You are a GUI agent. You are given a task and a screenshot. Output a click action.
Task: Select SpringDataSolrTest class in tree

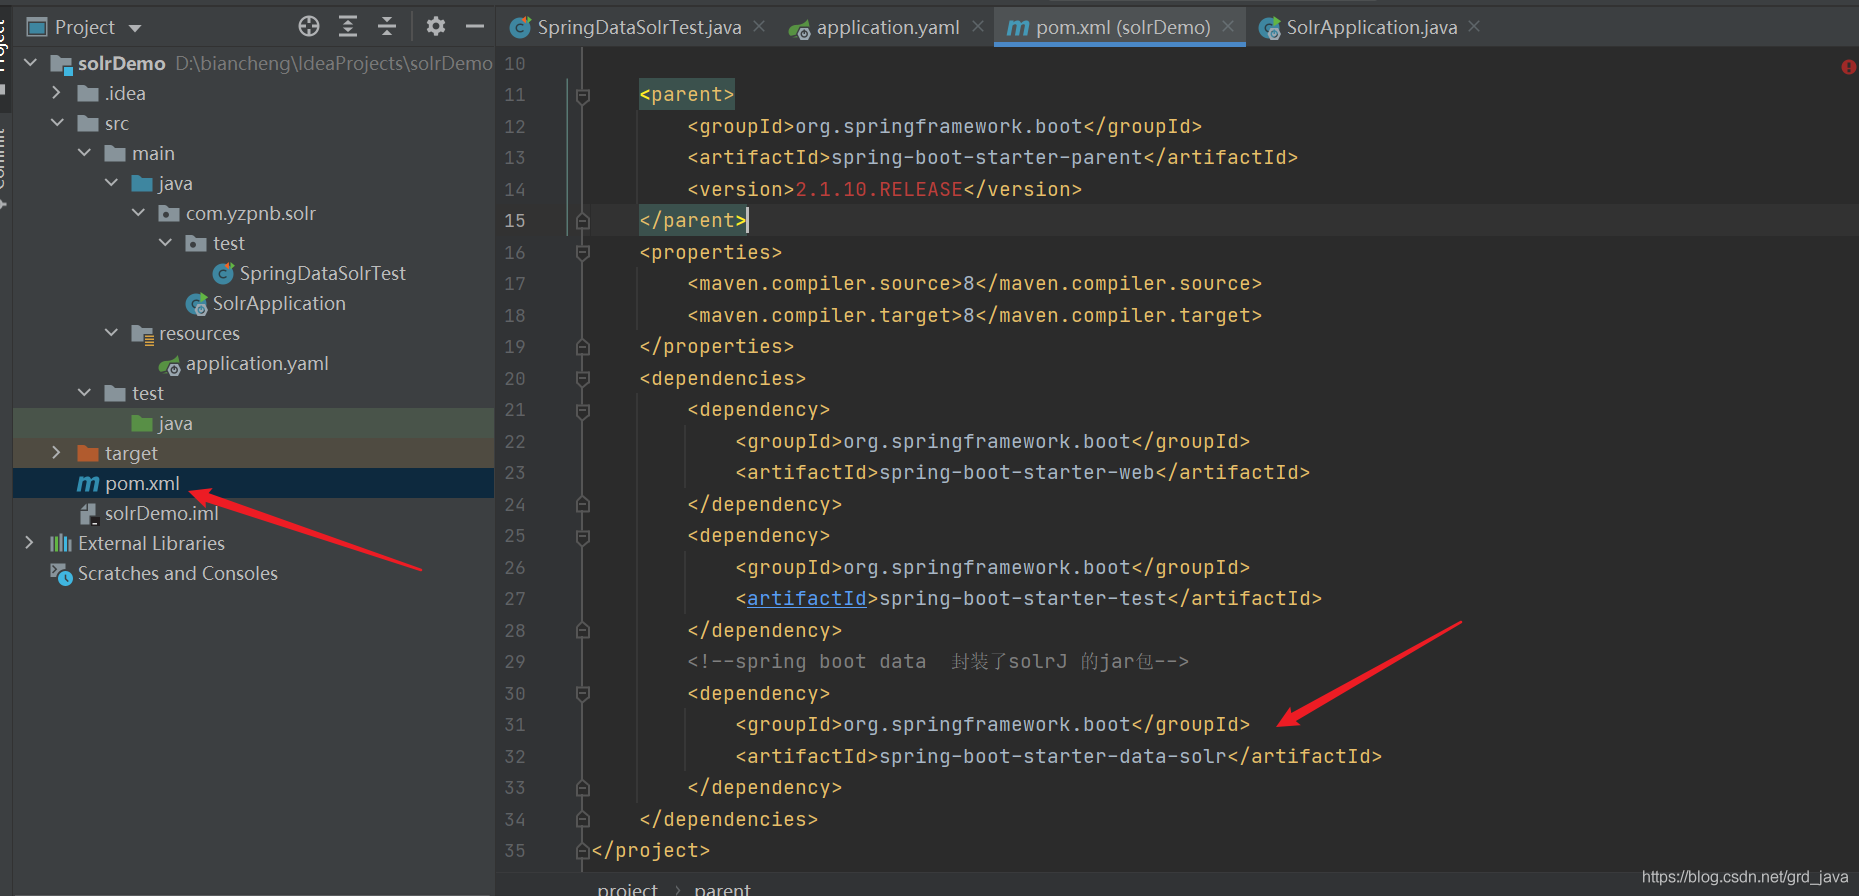coord(322,273)
